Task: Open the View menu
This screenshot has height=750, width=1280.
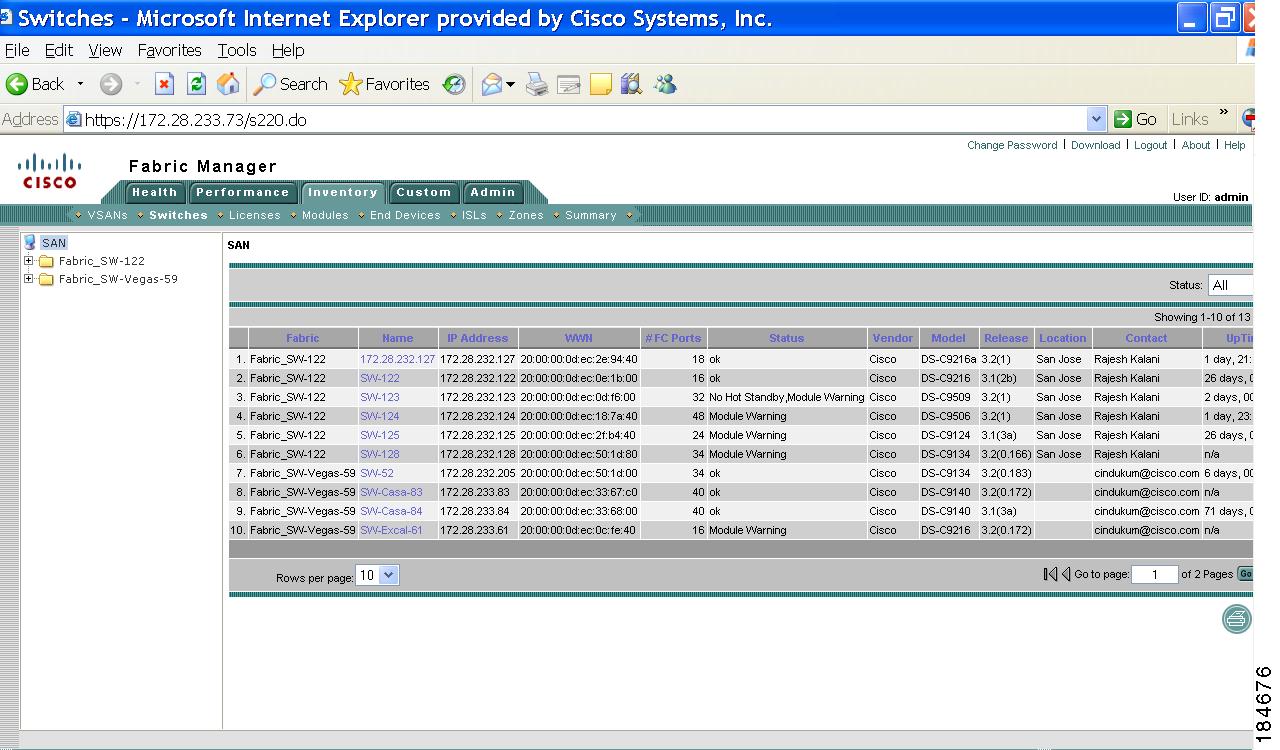Action: [105, 50]
